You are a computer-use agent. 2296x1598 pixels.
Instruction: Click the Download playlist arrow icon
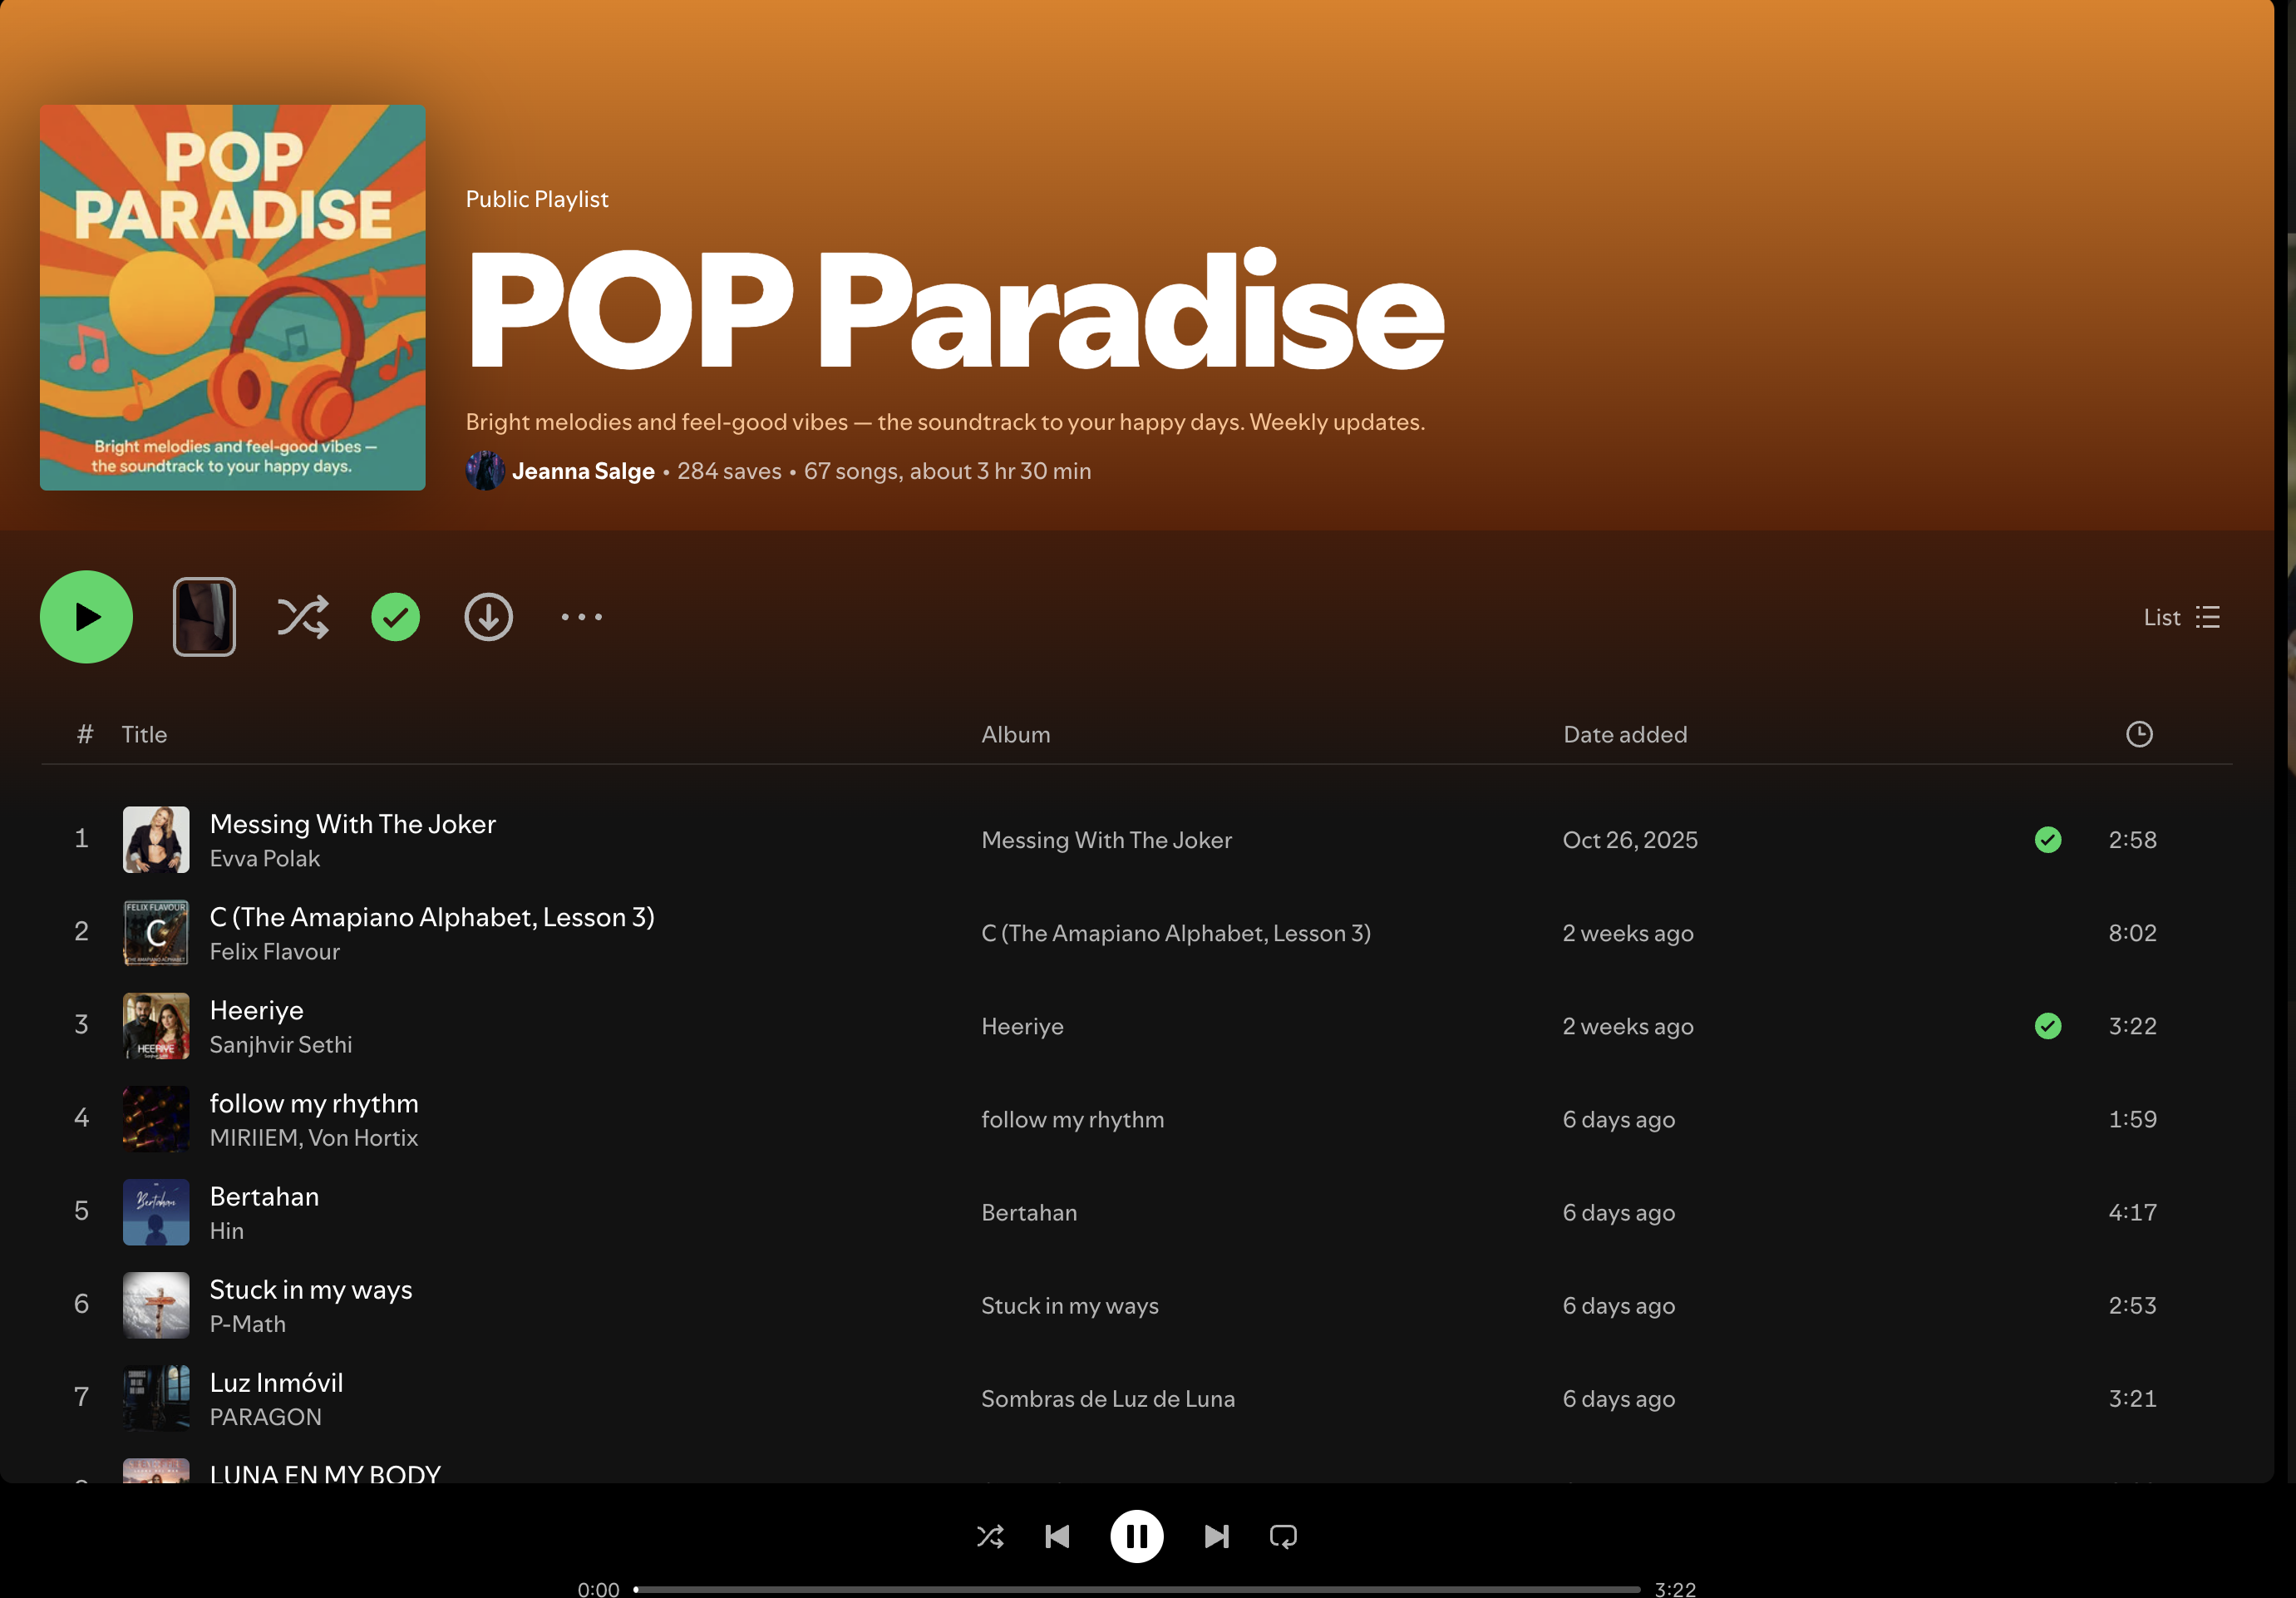[488, 617]
